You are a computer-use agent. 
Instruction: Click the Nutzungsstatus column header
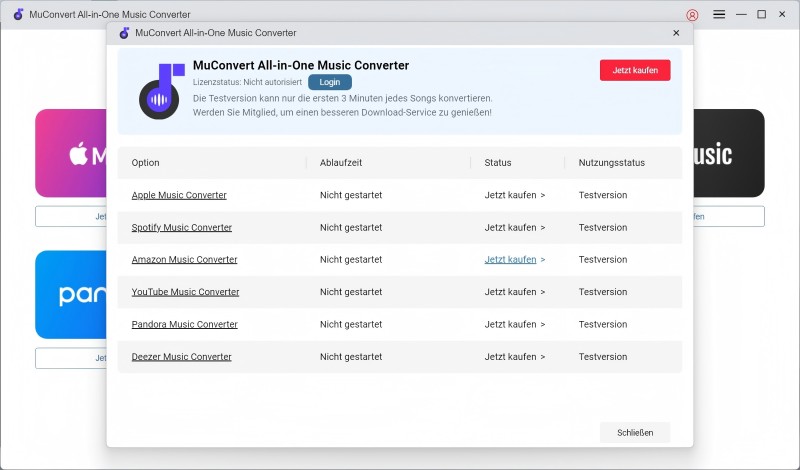[612, 163]
